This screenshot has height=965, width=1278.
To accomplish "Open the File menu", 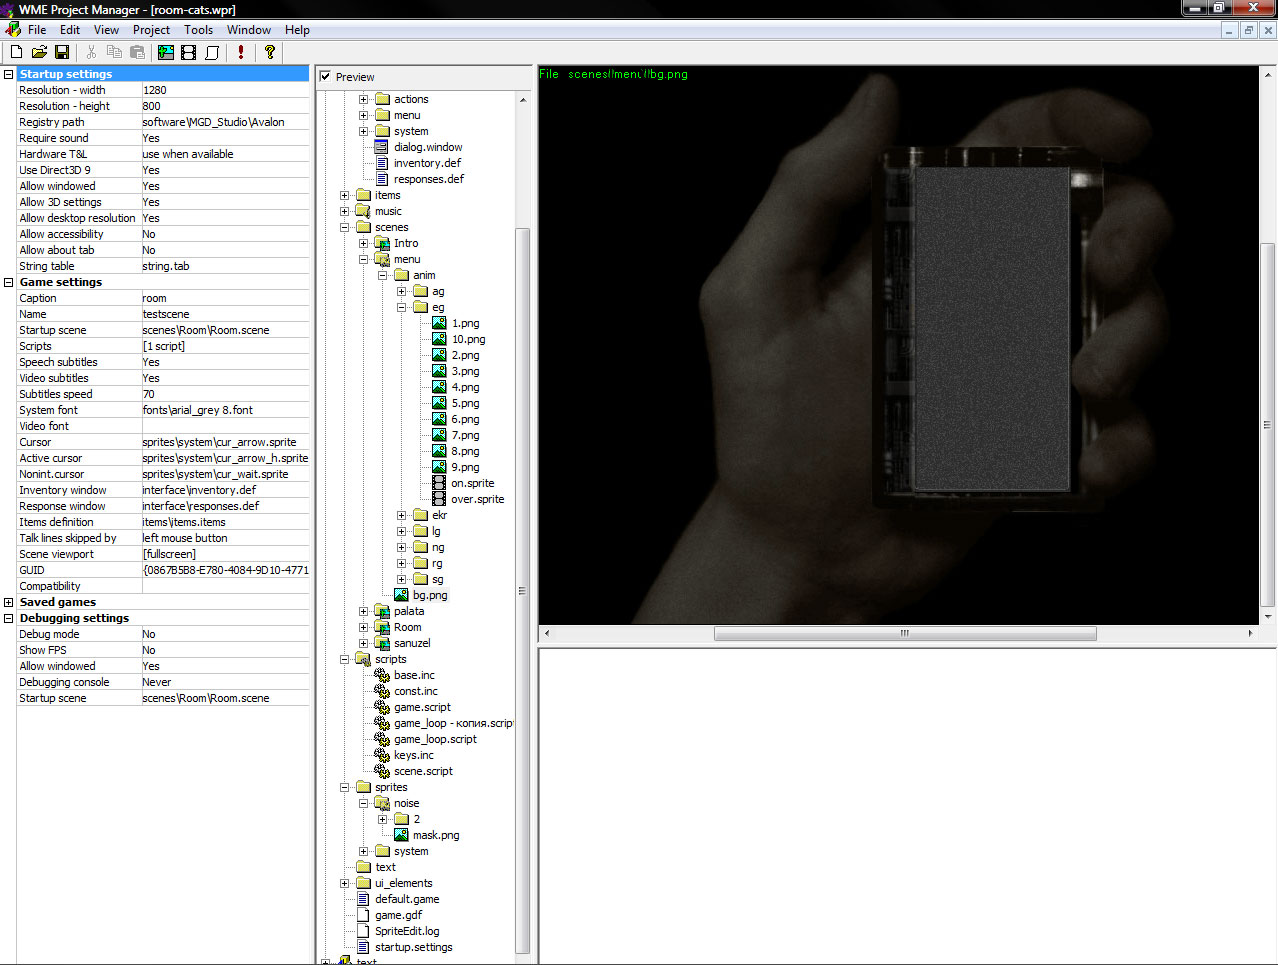I will tap(37, 30).
